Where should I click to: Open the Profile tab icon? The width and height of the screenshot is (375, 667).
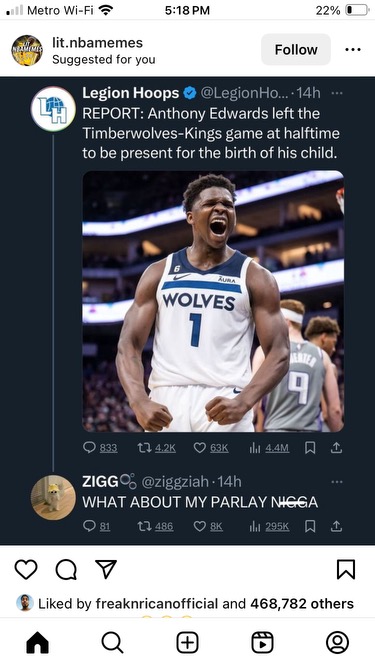coord(337,642)
